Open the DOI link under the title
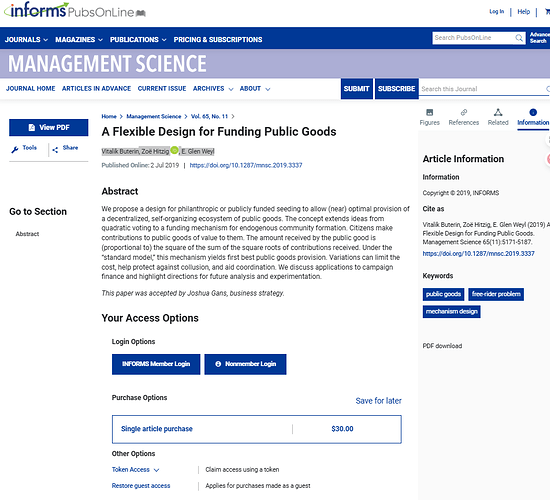The image size is (550, 500). point(246,165)
